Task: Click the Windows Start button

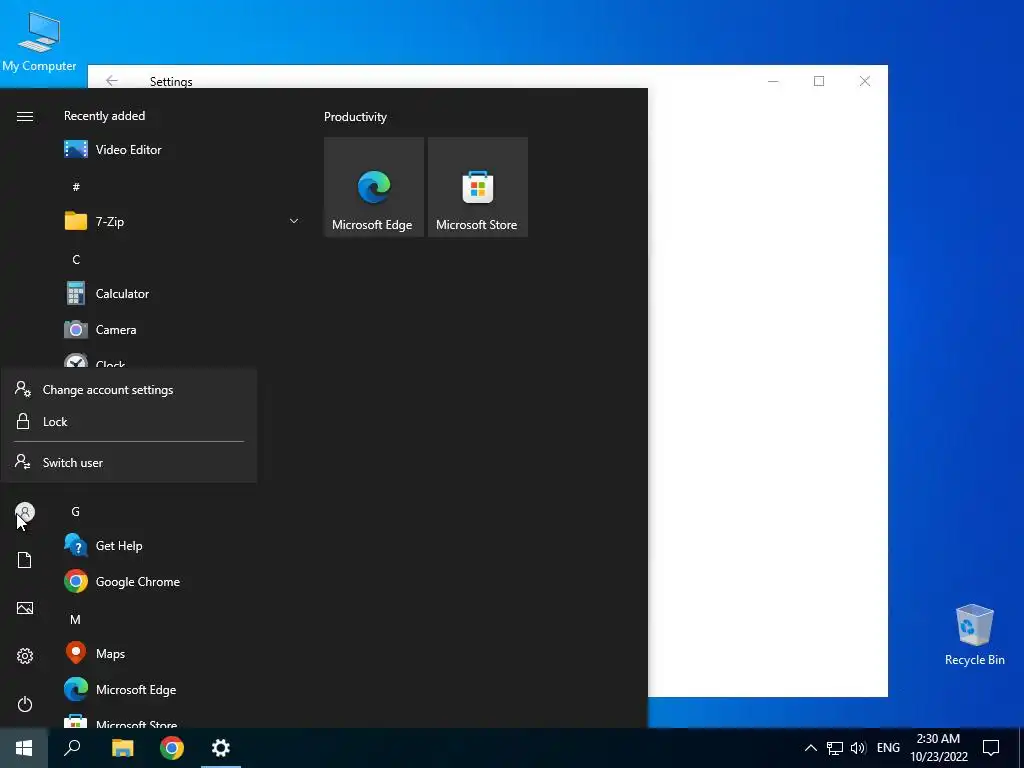Action: pyautogui.click(x=24, y=748)
